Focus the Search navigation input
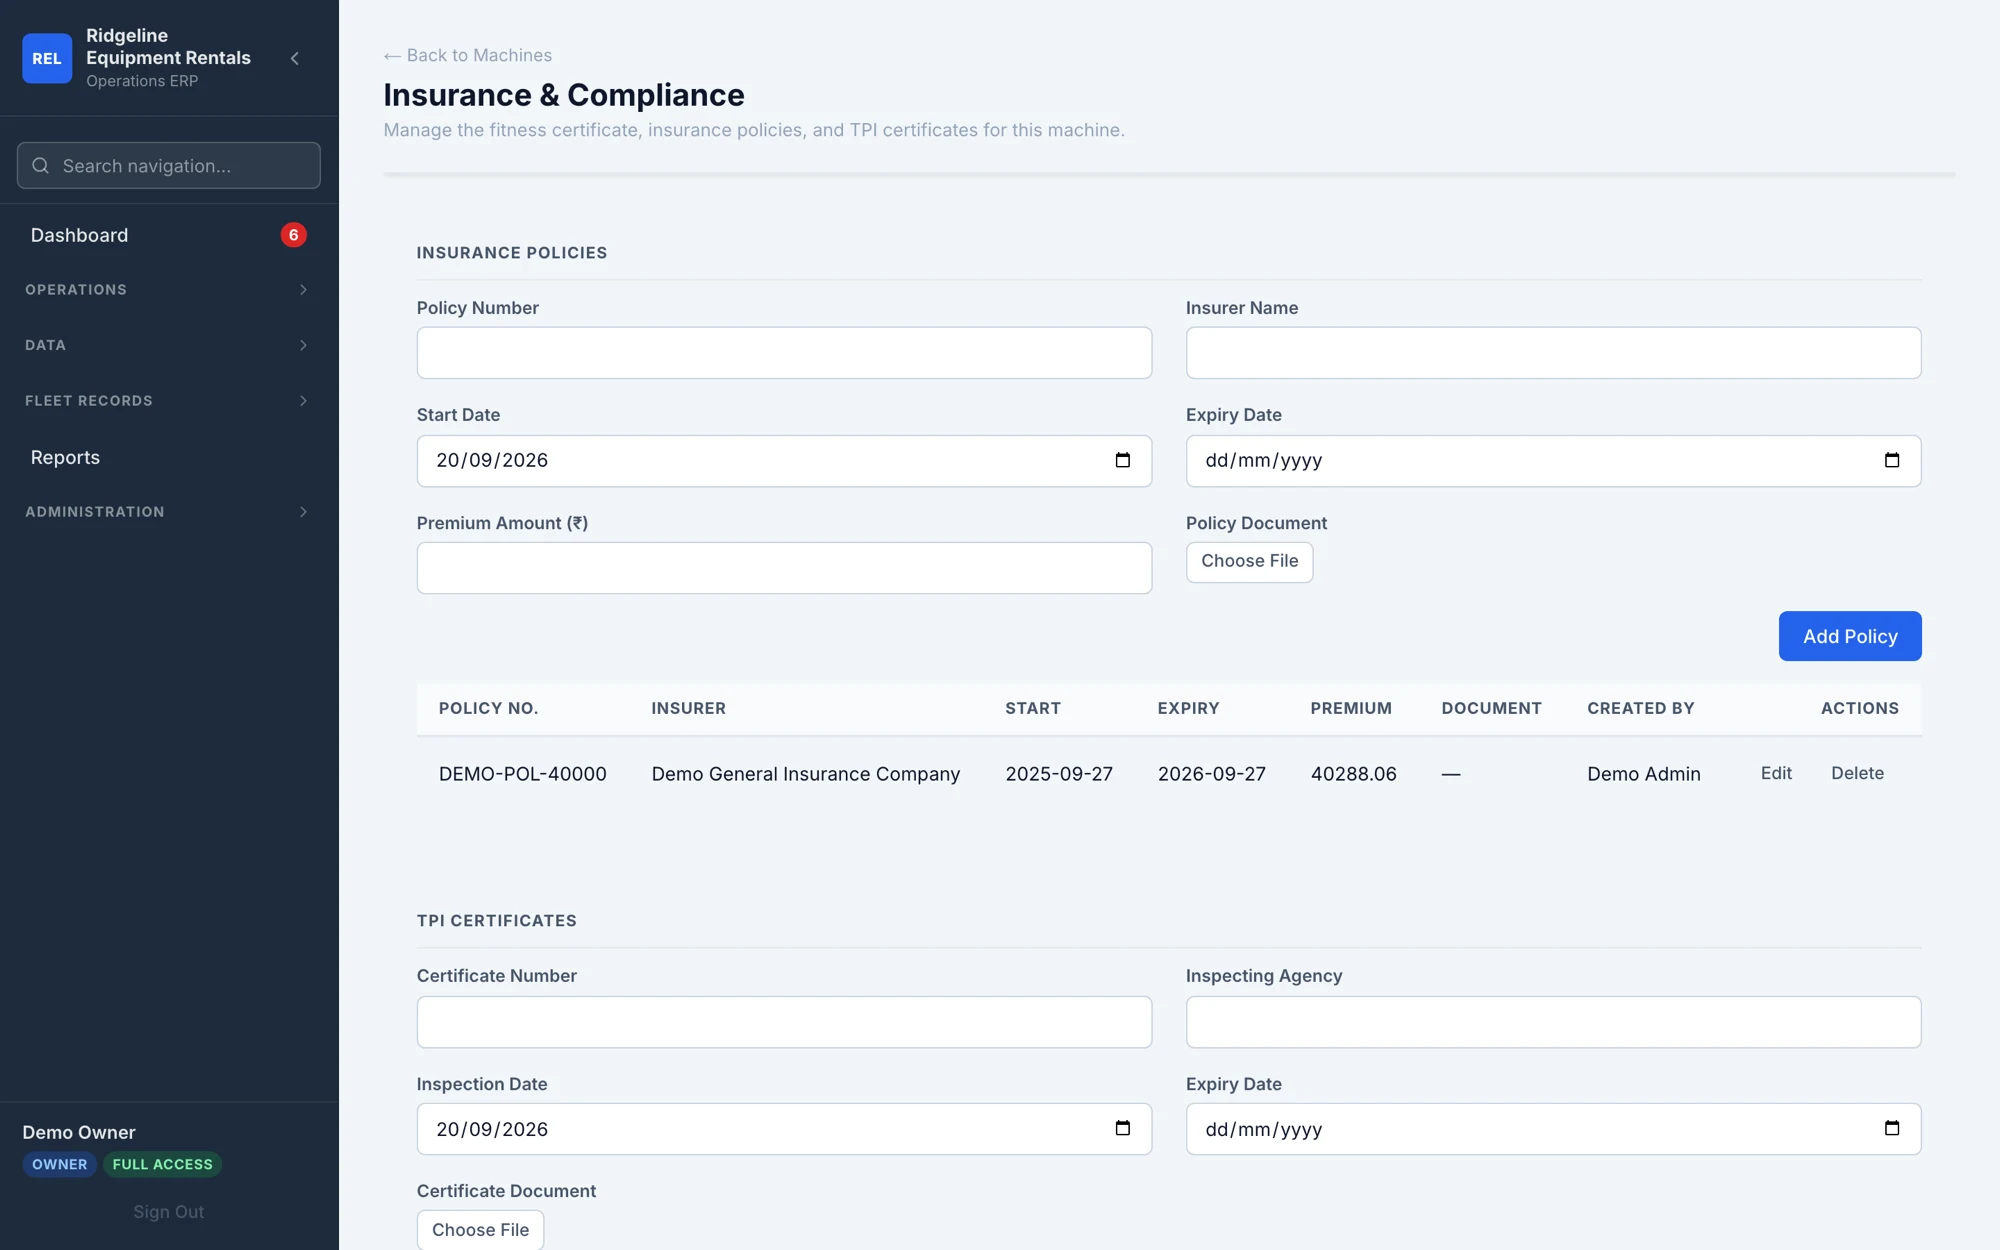The image size is (2000, 1250). pyautogui.click(x=169, y=166)
